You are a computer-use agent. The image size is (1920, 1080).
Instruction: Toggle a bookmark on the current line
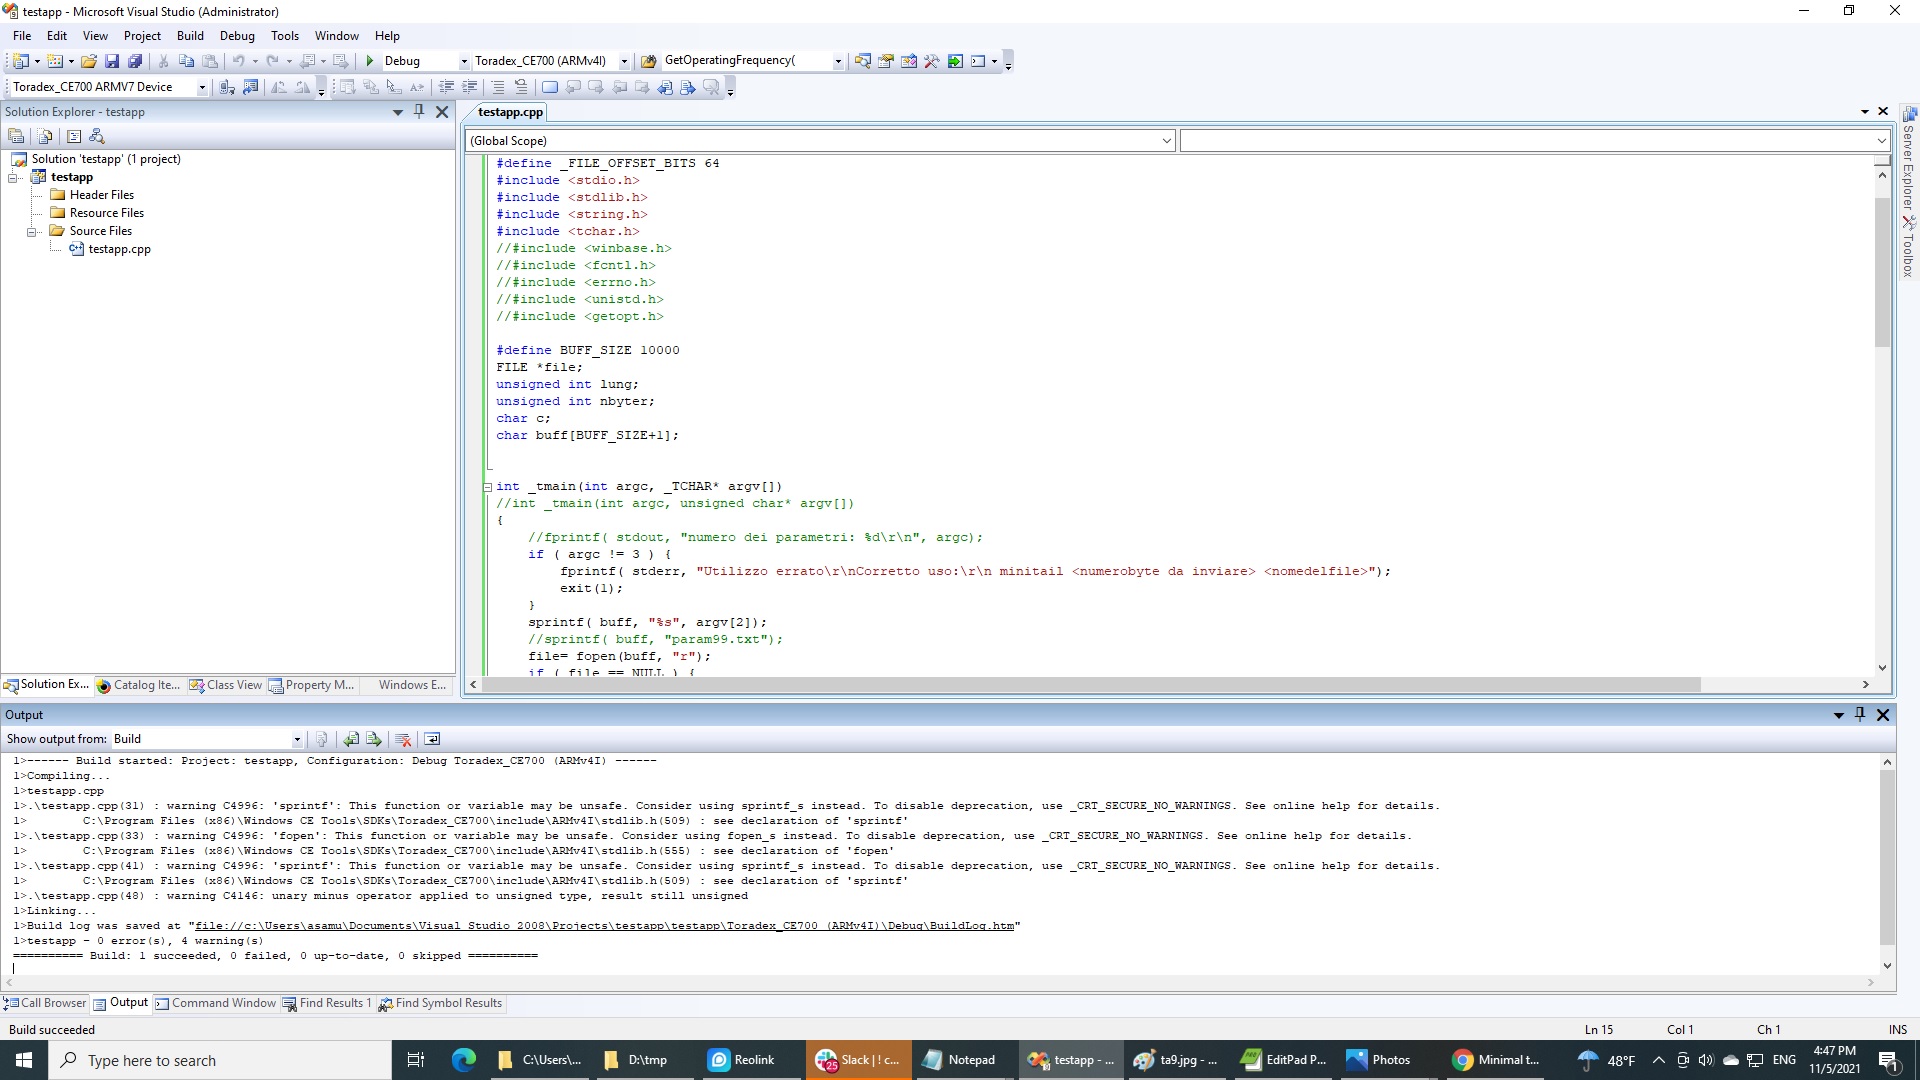[x=550, y=87]
